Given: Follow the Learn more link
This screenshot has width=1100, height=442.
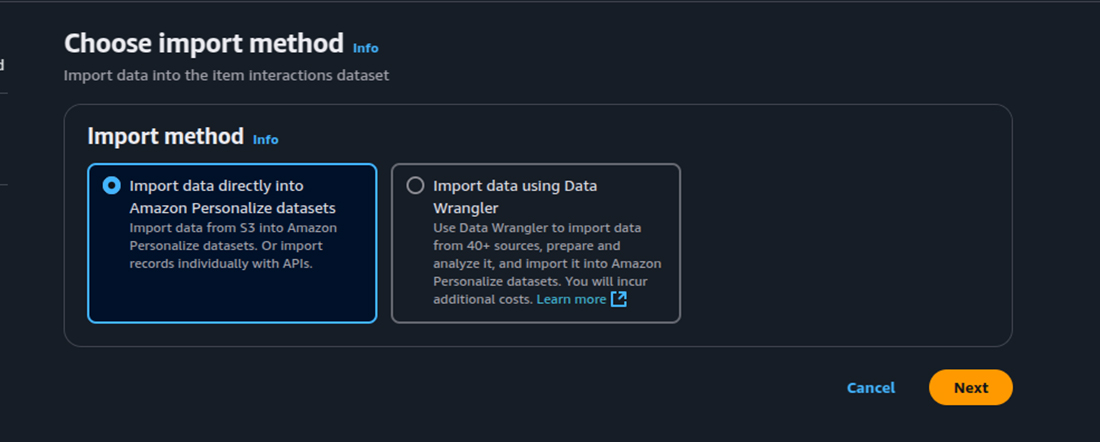Looking at the screenshot, I should pyautogui.click(x=571, y=300).
